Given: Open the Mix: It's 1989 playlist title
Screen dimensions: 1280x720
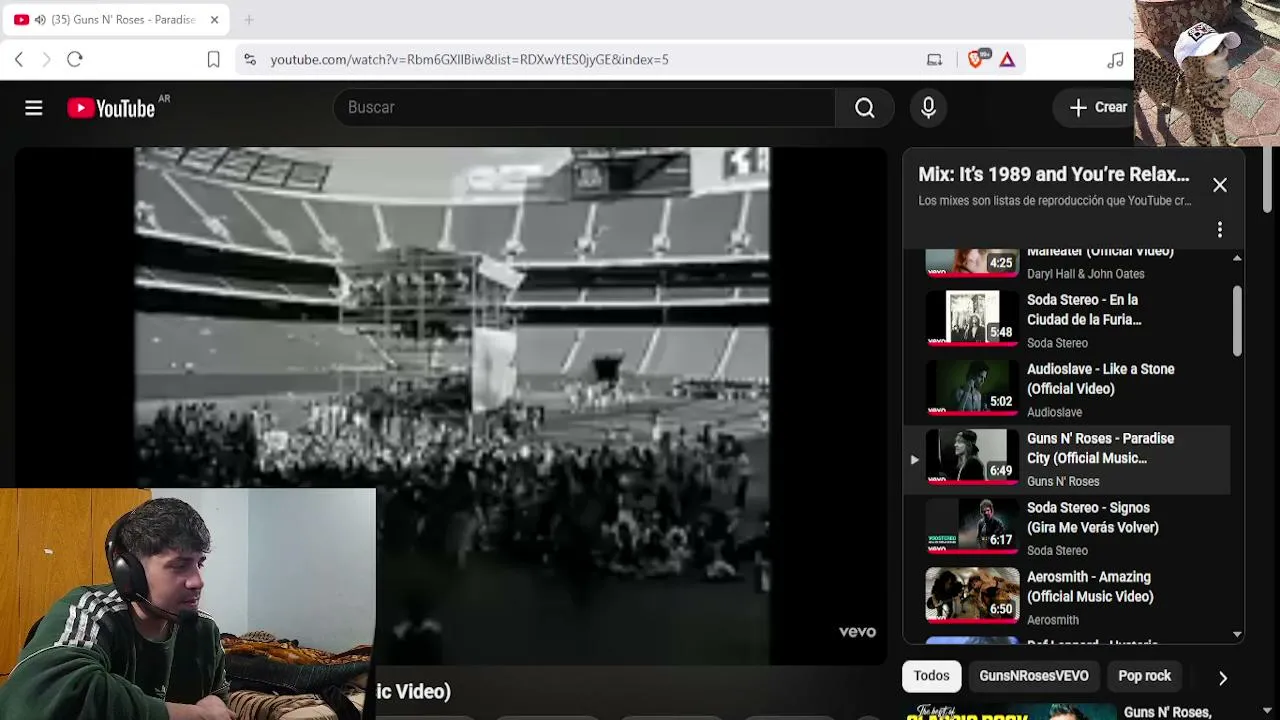Looking at the screenshot, I should [1054, 174].
